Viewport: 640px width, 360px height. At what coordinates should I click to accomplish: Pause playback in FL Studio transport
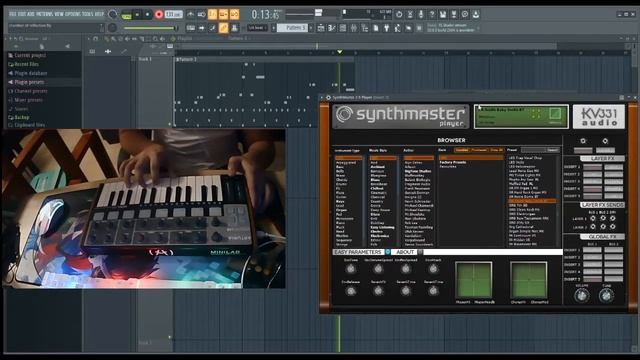coord(137,15)
